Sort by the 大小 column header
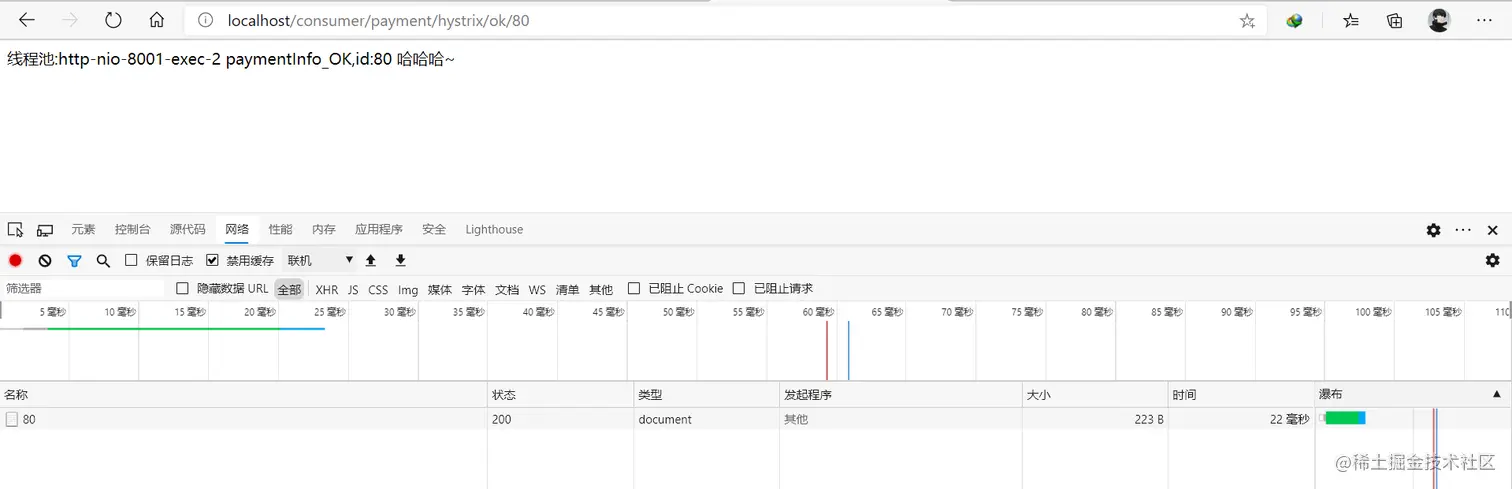Screen dimensions: 1512x489 click(1095, 395)
